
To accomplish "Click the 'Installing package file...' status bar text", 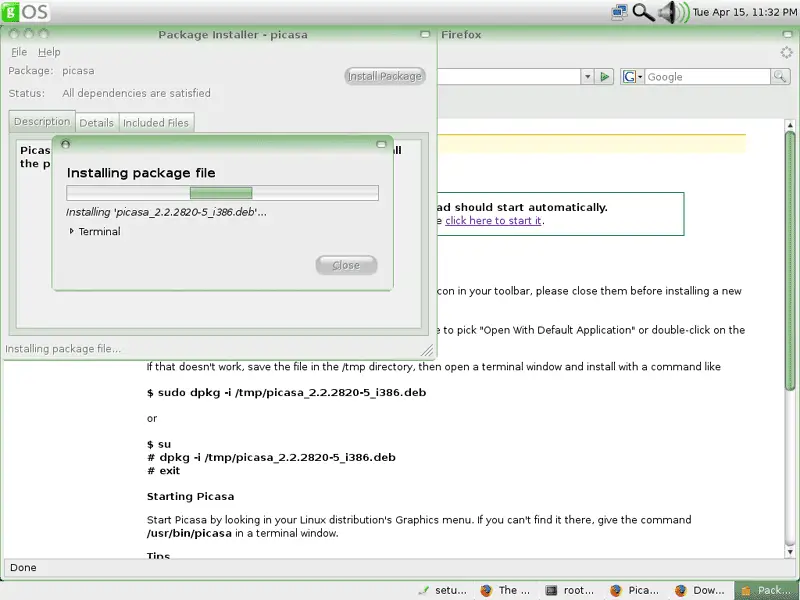I will [63, 349].
